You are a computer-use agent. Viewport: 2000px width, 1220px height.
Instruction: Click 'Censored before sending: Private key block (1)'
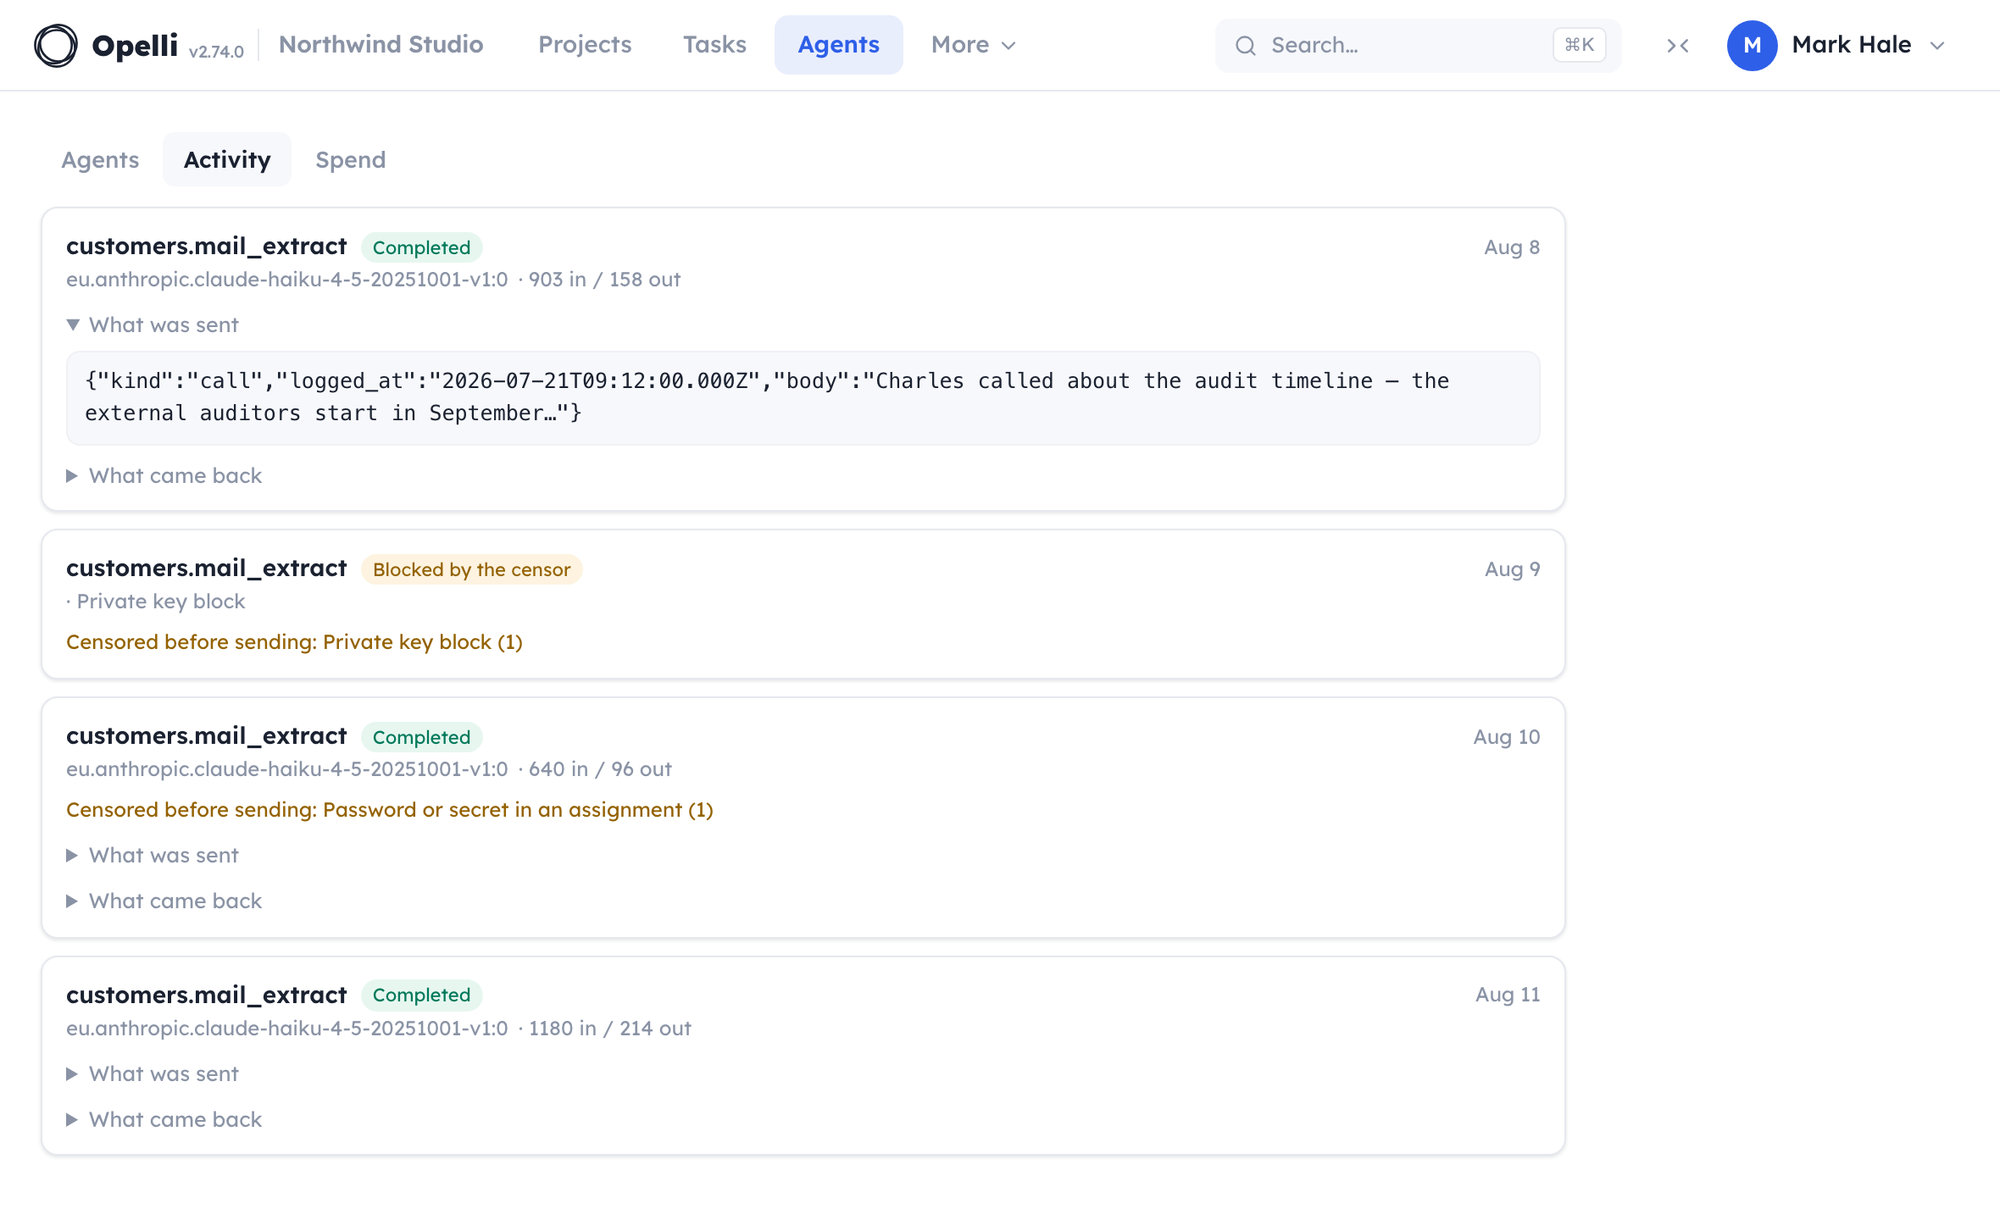point(294,642)
